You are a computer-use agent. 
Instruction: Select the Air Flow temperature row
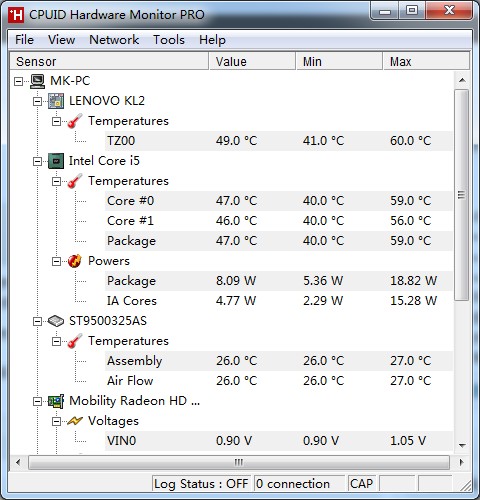(x=279, y=381)
